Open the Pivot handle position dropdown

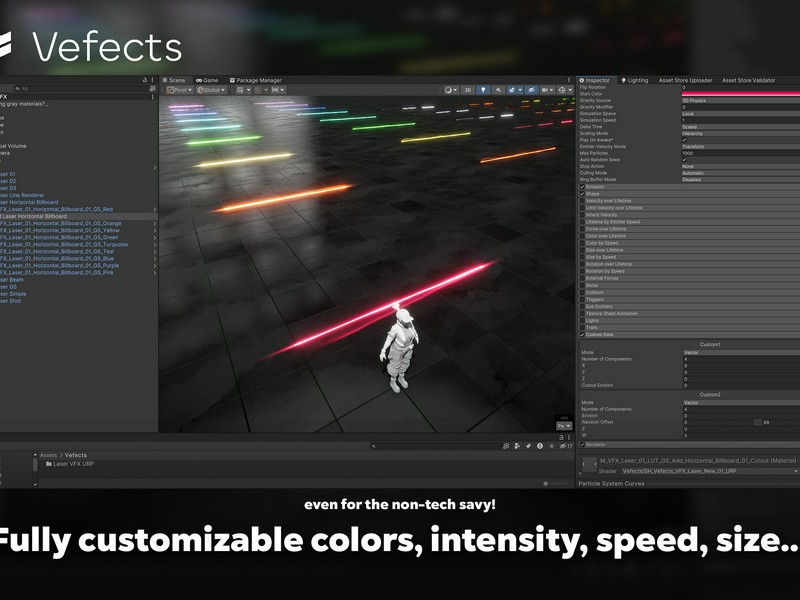180,90
